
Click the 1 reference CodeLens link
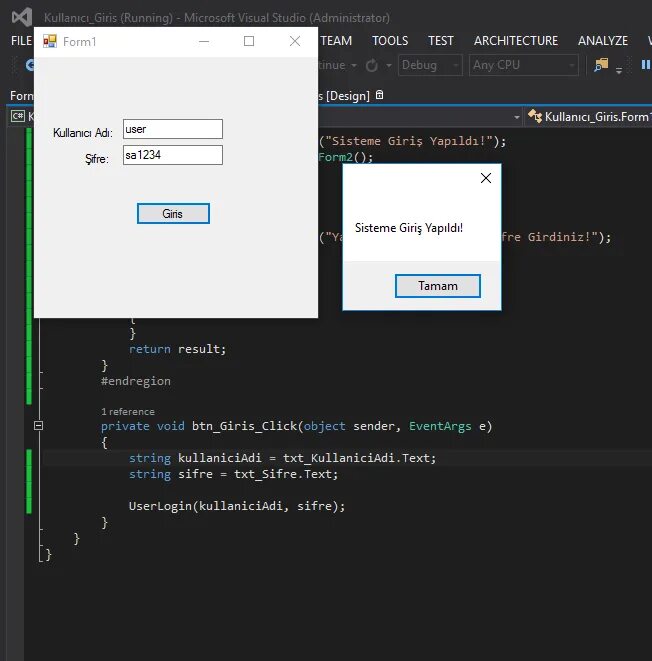click(128, 411)
